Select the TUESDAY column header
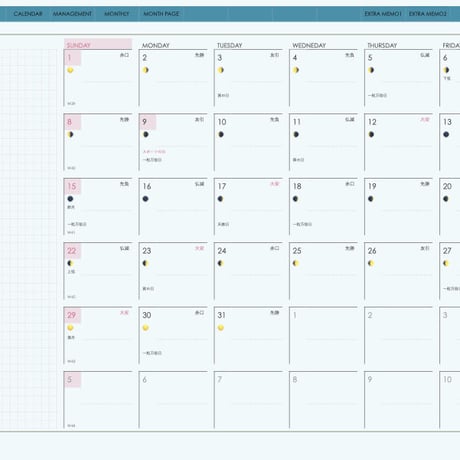460x460 pixels. [x=230, y=45]
